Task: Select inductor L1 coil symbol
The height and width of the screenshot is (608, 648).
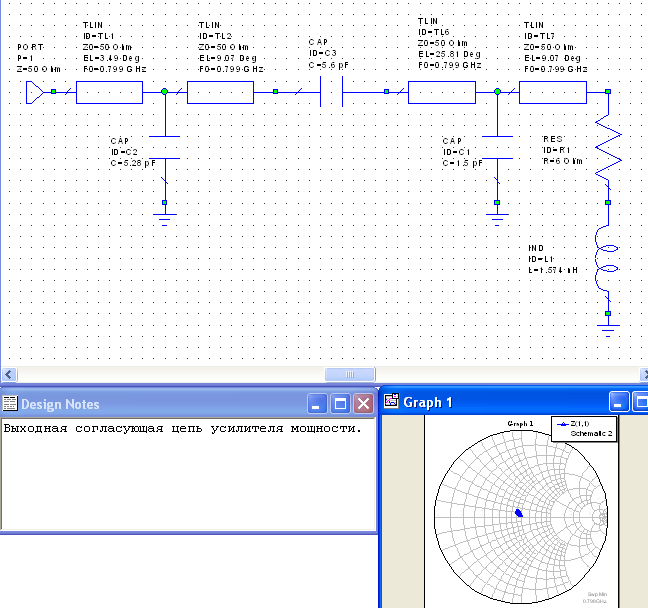Action: [x=606, y=259]
